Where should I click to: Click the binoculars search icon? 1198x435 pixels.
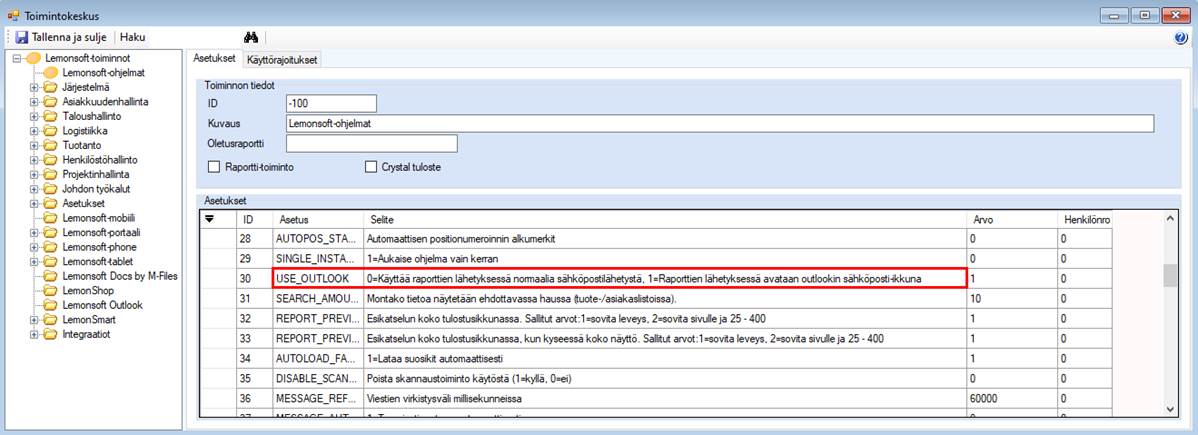251,37
